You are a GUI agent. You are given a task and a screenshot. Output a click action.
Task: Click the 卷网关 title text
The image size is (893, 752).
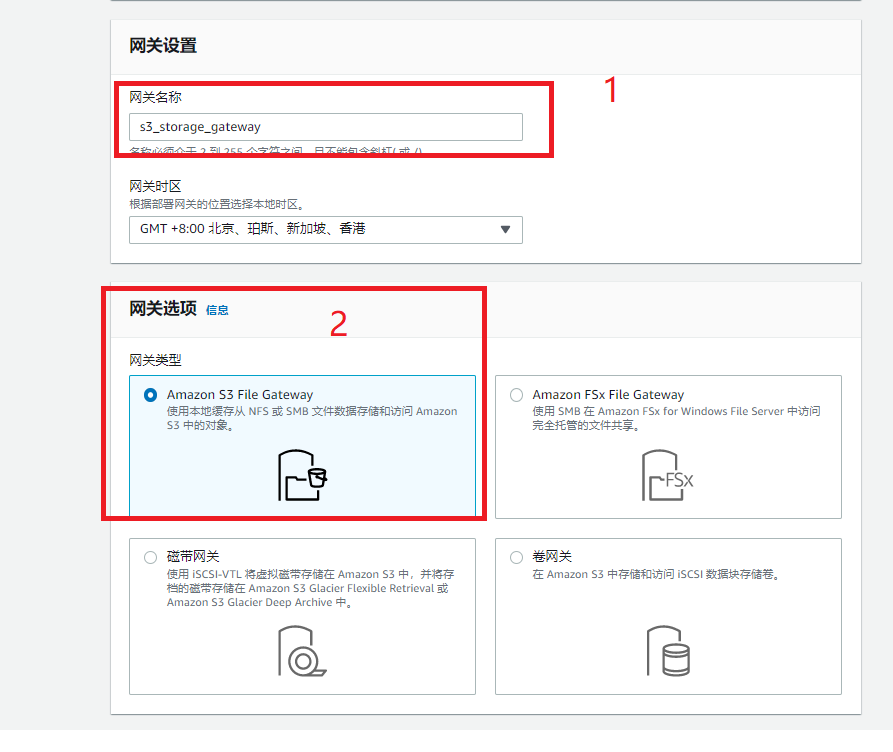pos(552,557)
